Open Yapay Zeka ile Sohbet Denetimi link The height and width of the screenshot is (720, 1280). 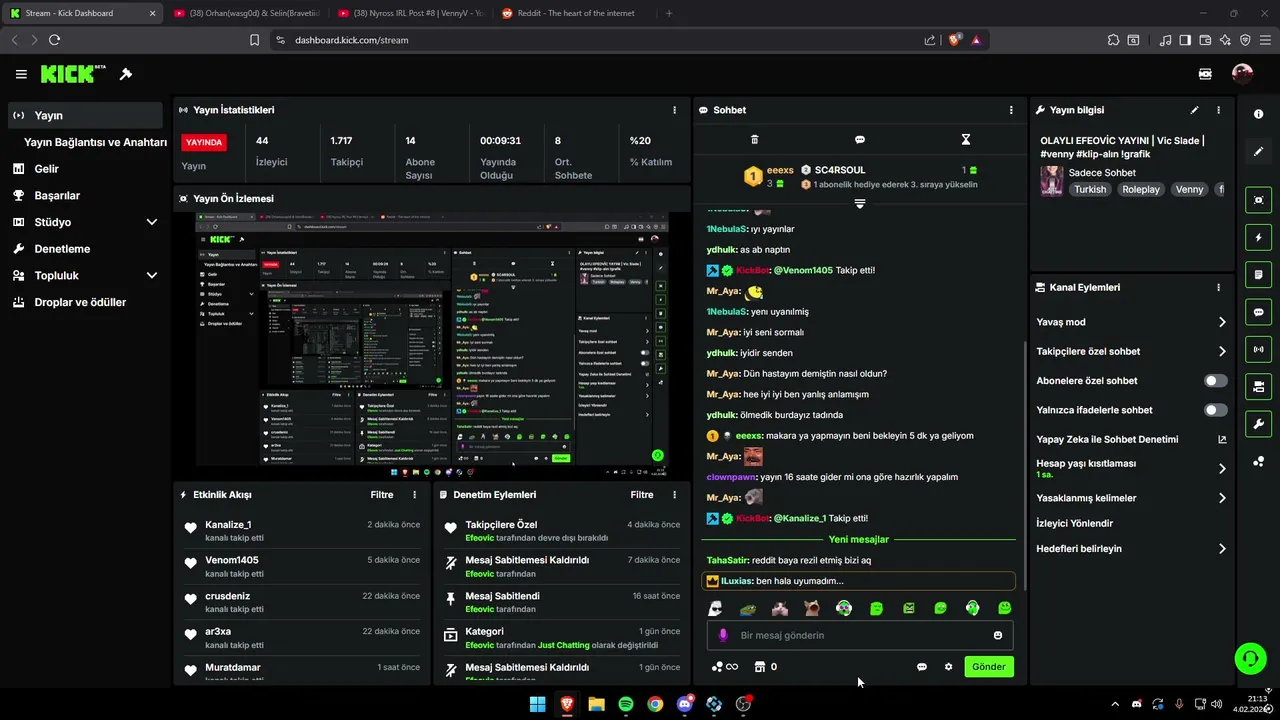click(x=1131, y=439)
